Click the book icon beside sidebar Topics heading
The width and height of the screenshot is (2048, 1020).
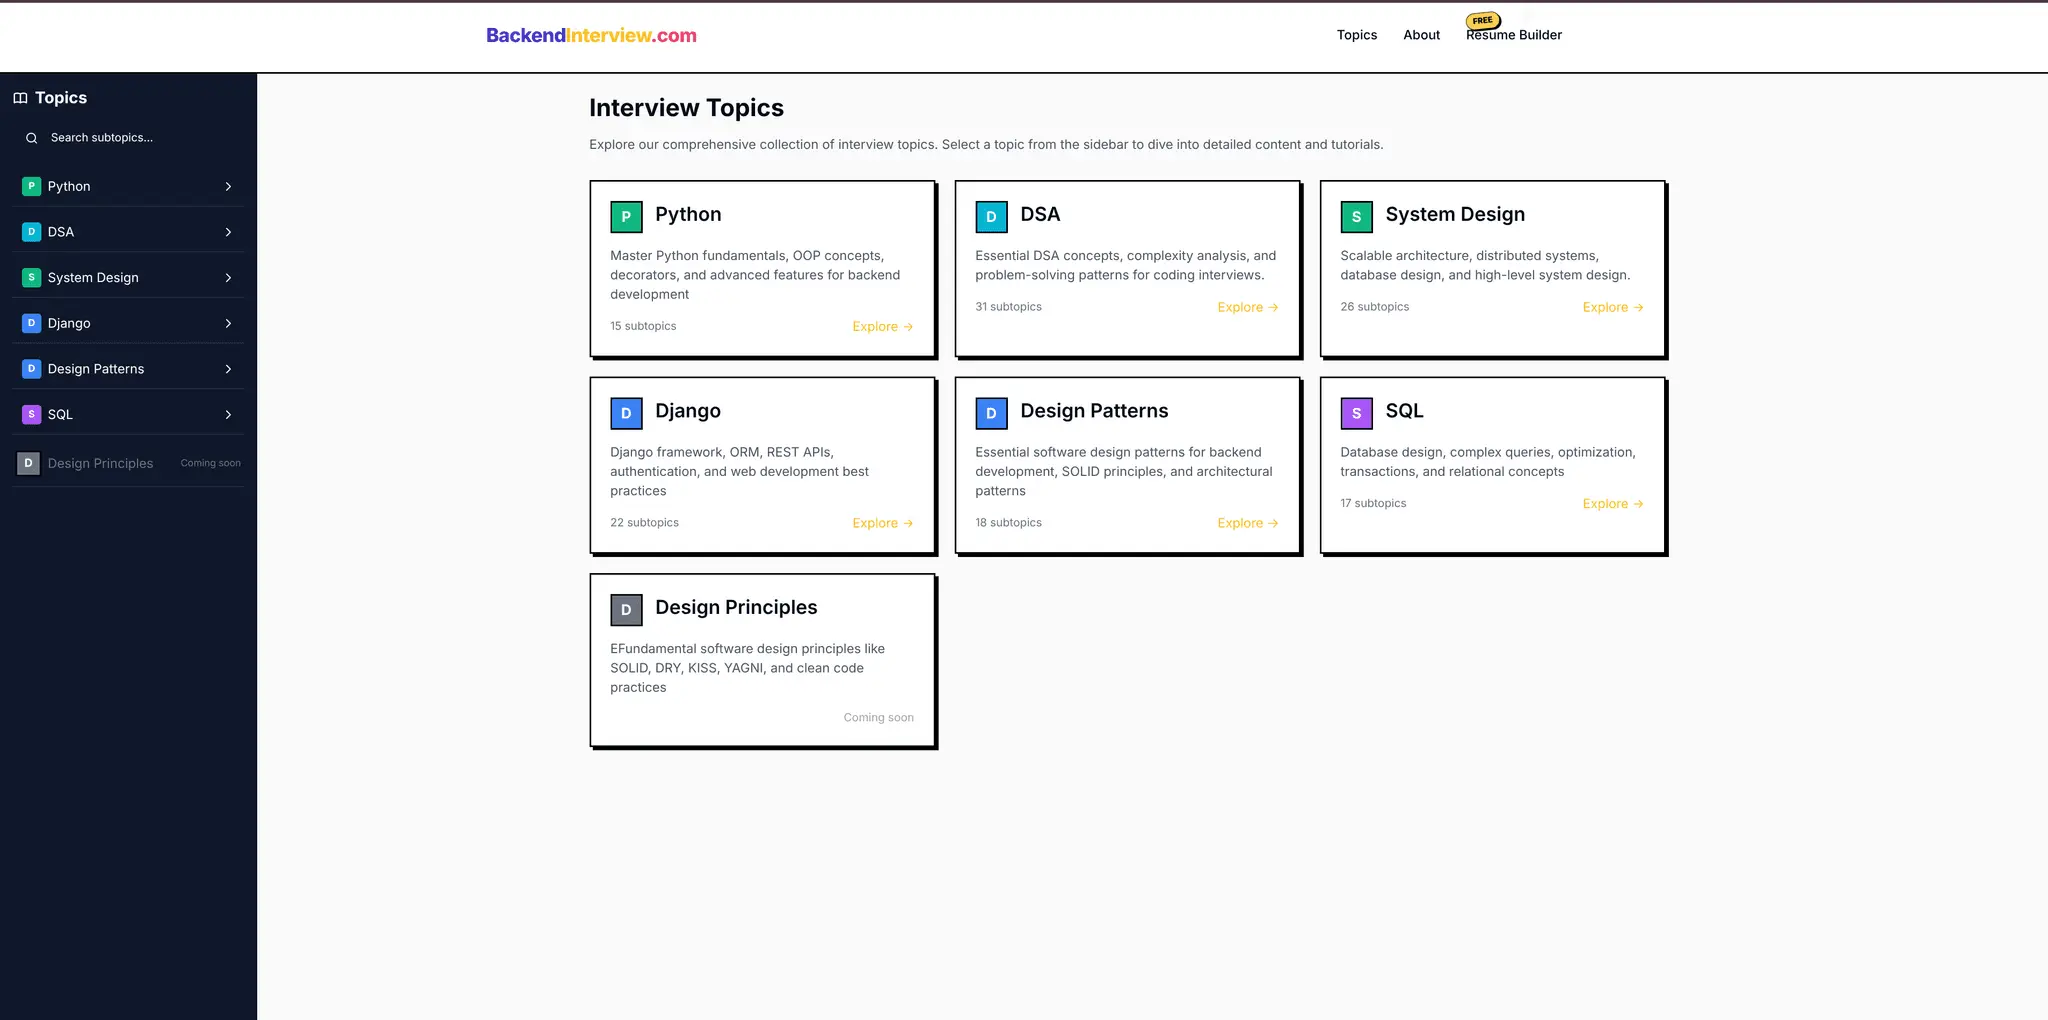tap(20, 98)
